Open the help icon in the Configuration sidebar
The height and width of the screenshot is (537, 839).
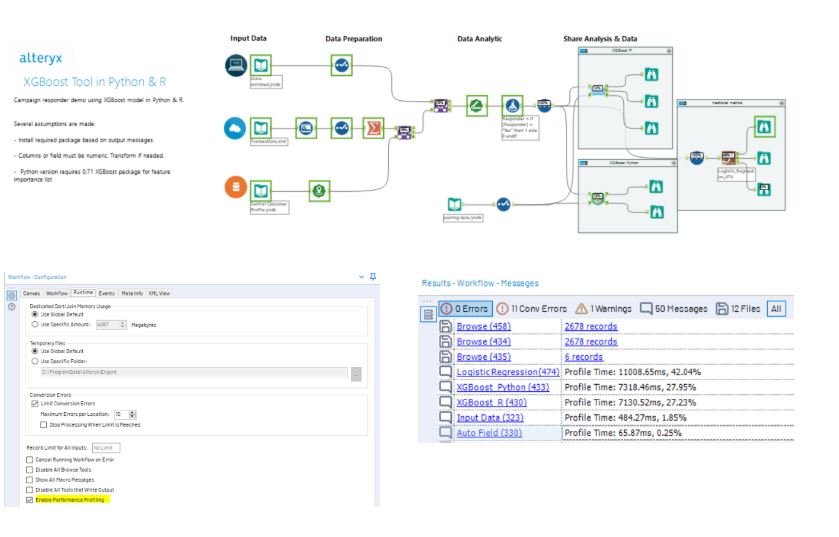coord(12,307)
